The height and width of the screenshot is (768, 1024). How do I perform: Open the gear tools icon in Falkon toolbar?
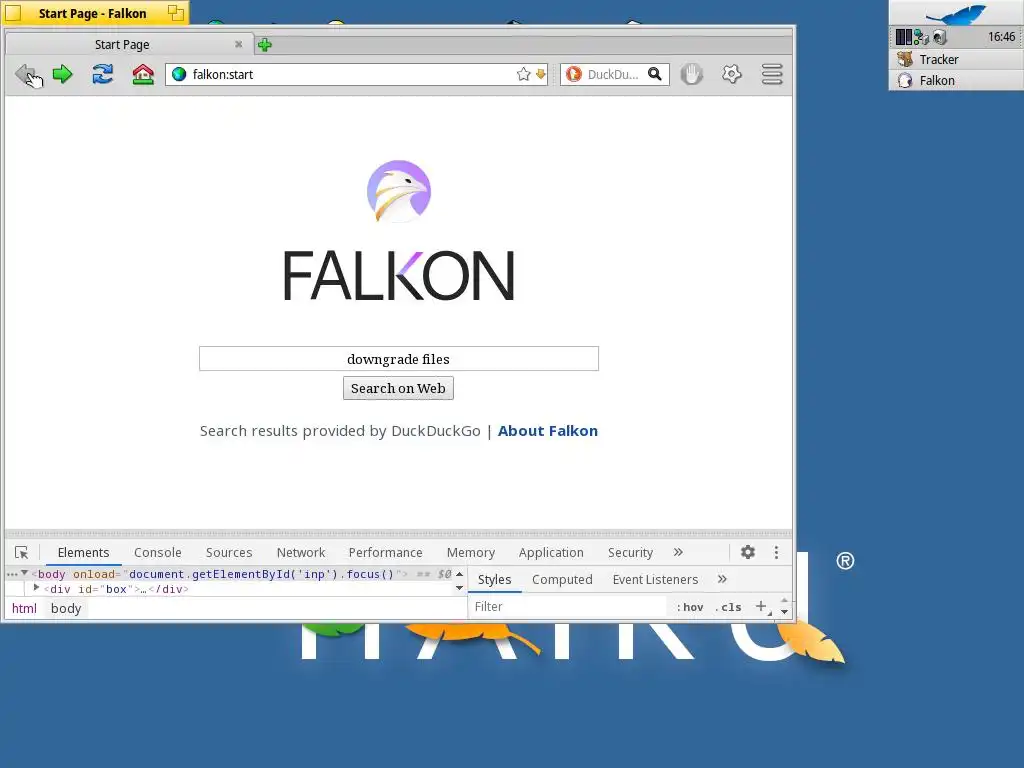tap(732, 74)
